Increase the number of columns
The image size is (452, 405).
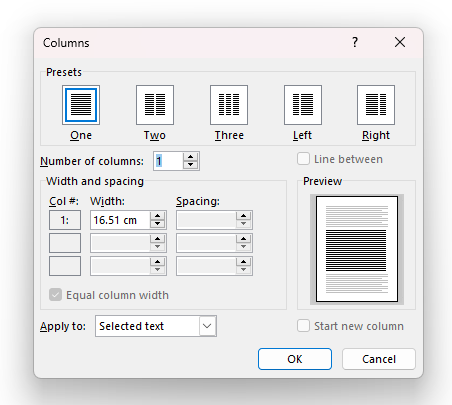190,157
